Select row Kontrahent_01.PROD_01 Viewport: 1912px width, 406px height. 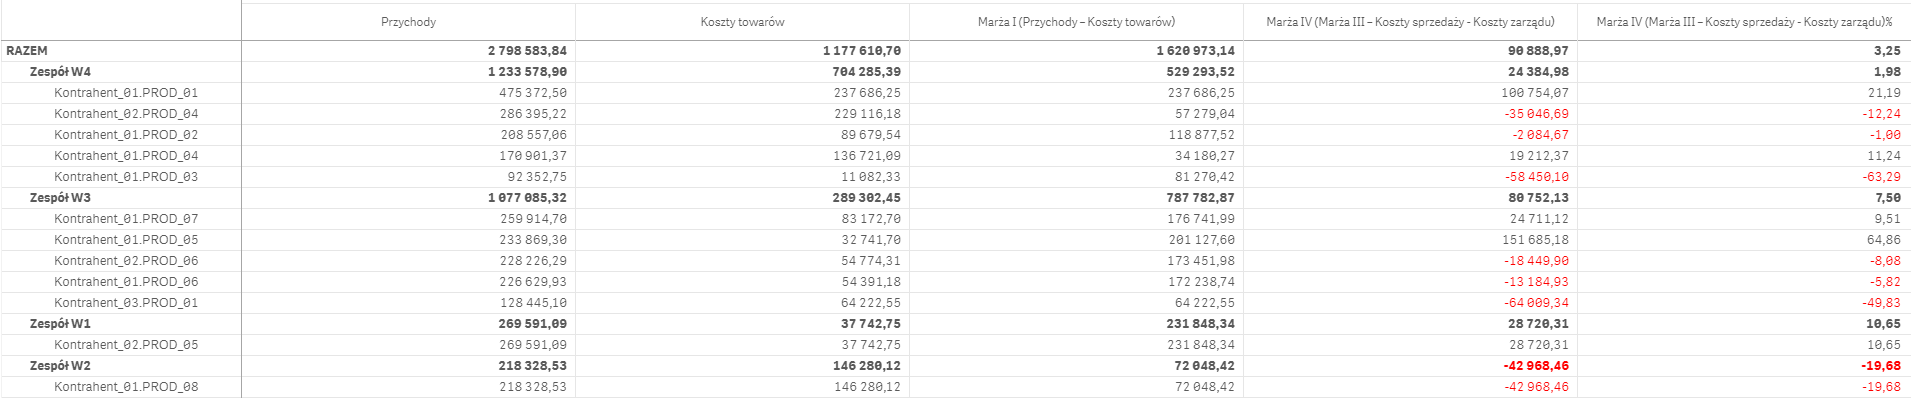click(x=126, y=93)
